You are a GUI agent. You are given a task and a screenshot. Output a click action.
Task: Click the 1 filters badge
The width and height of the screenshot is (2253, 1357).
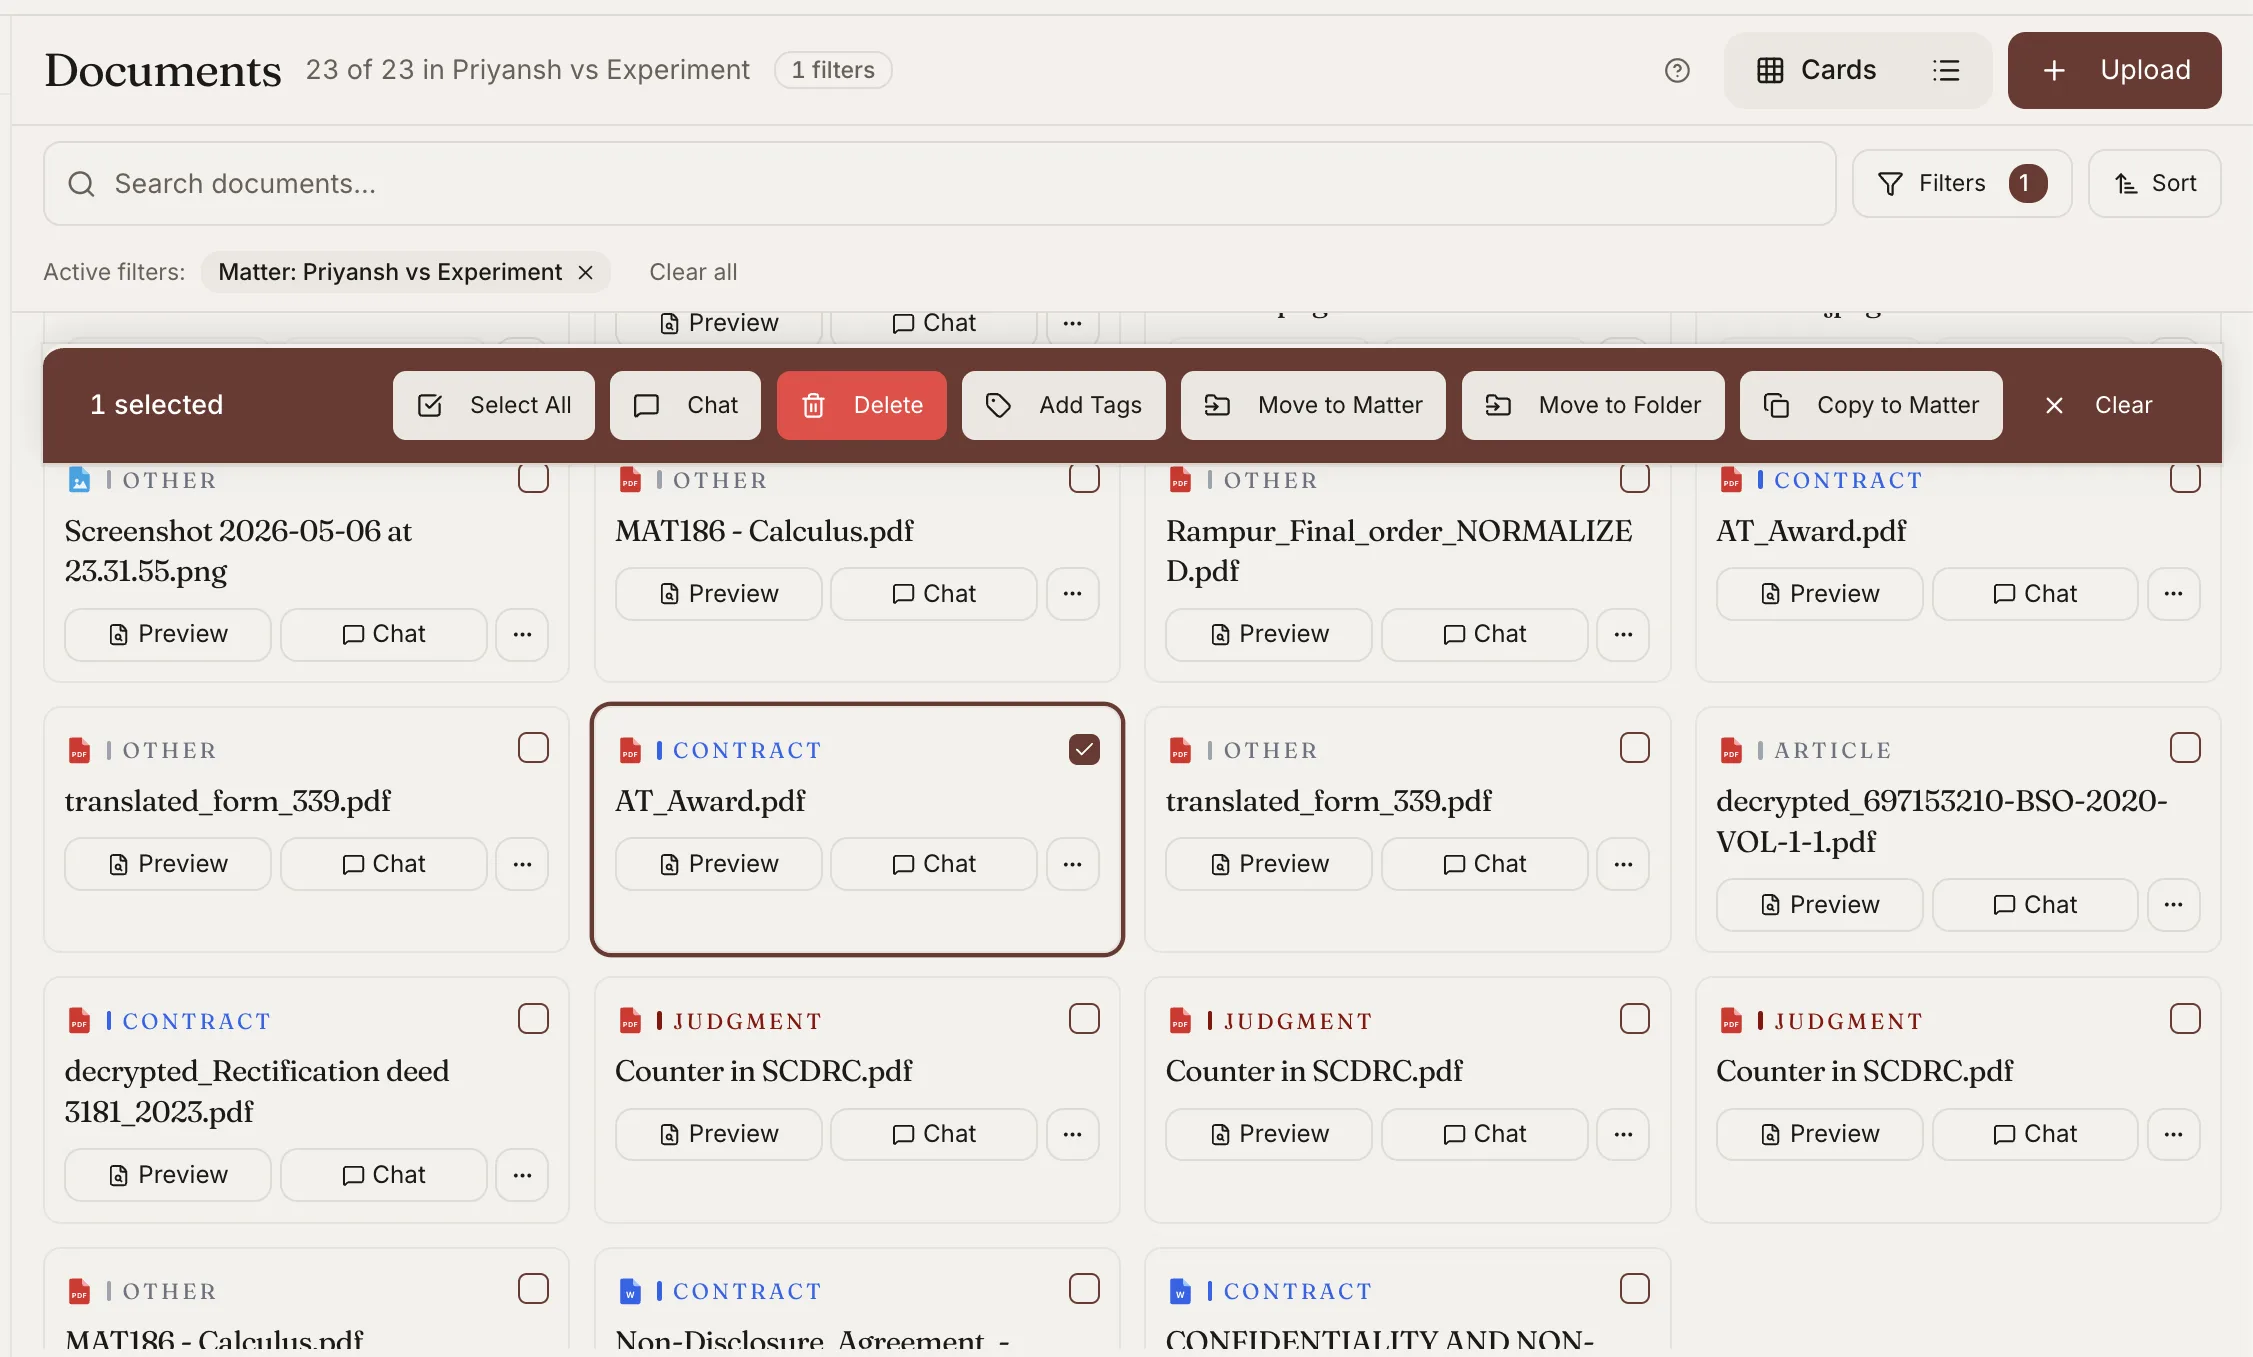(x=833, y=70)
